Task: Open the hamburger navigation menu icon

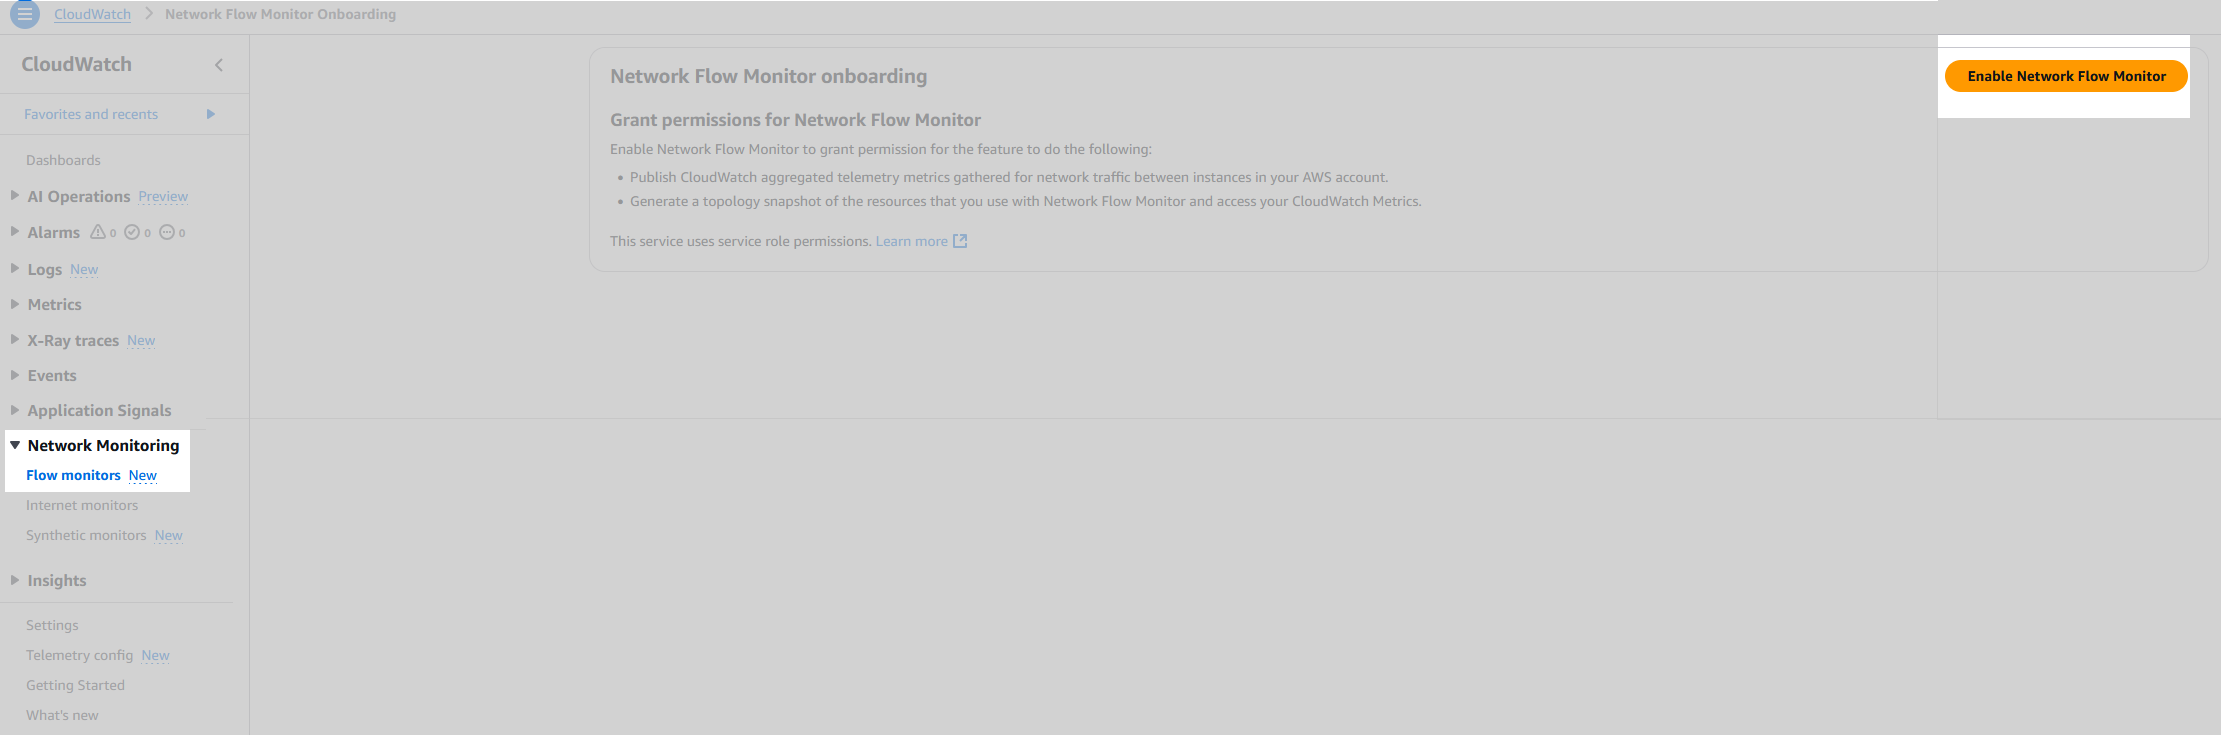Action: coord(25,14)
